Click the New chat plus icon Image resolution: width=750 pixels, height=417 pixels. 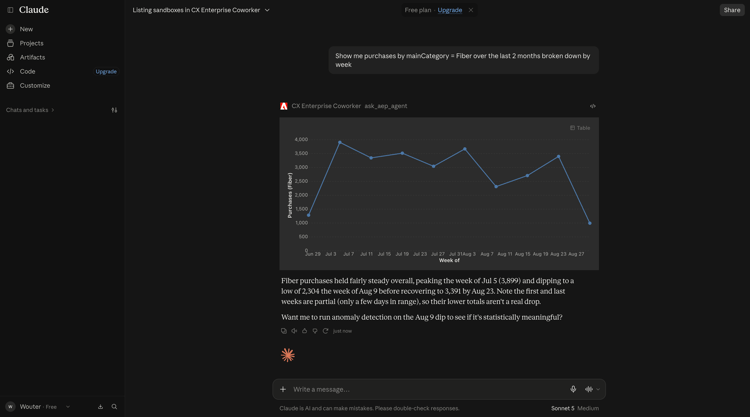(10, 29)
